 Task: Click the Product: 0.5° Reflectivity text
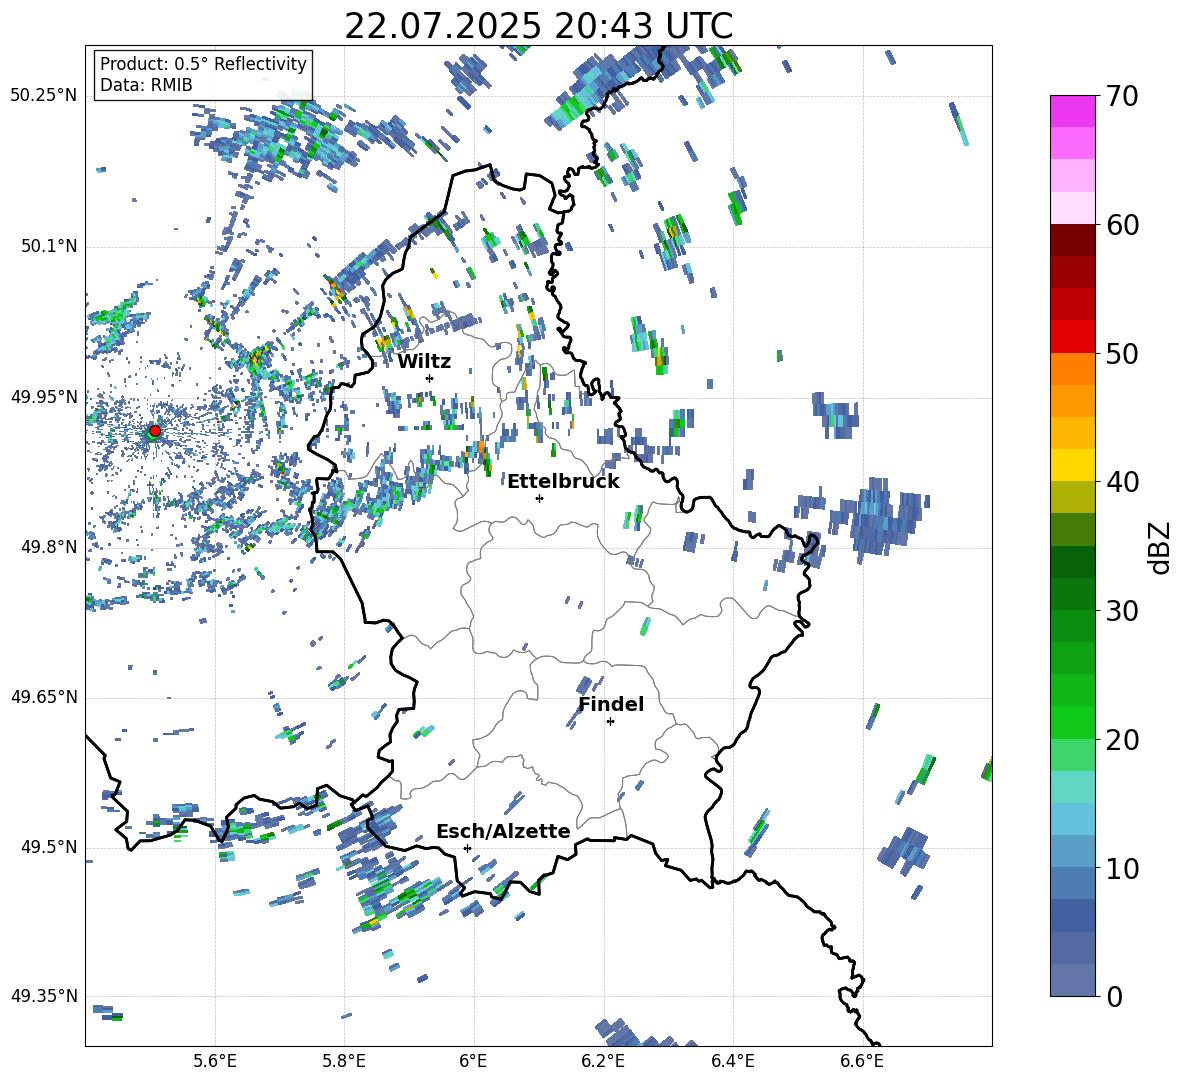203,64
